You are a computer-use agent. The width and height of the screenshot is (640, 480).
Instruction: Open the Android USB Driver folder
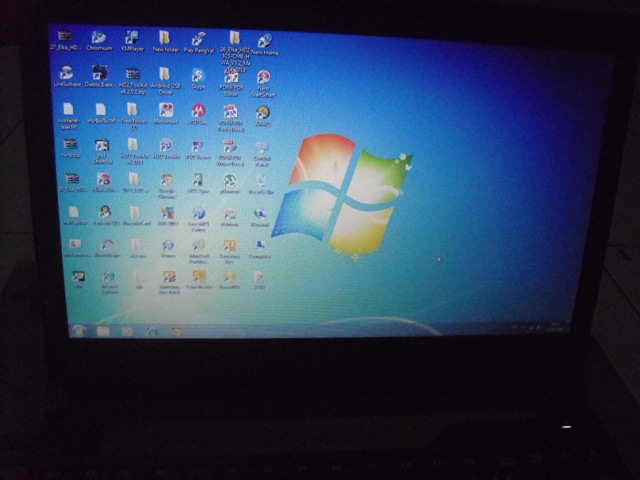point(165,81)
